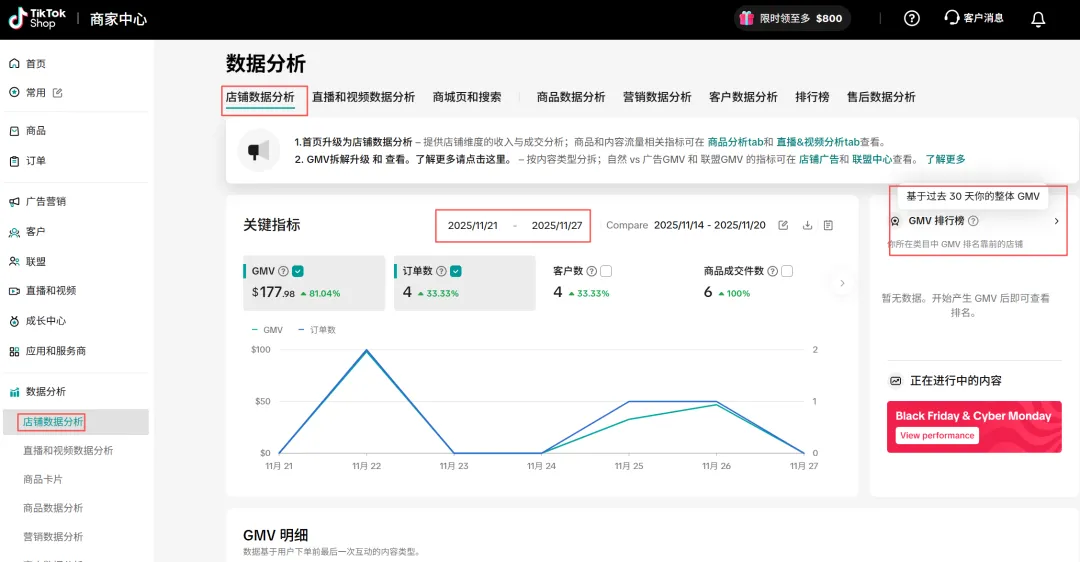Click the notification bell icon
1080x562 pixels.
pyautogui.click(x=1038, y=19)
